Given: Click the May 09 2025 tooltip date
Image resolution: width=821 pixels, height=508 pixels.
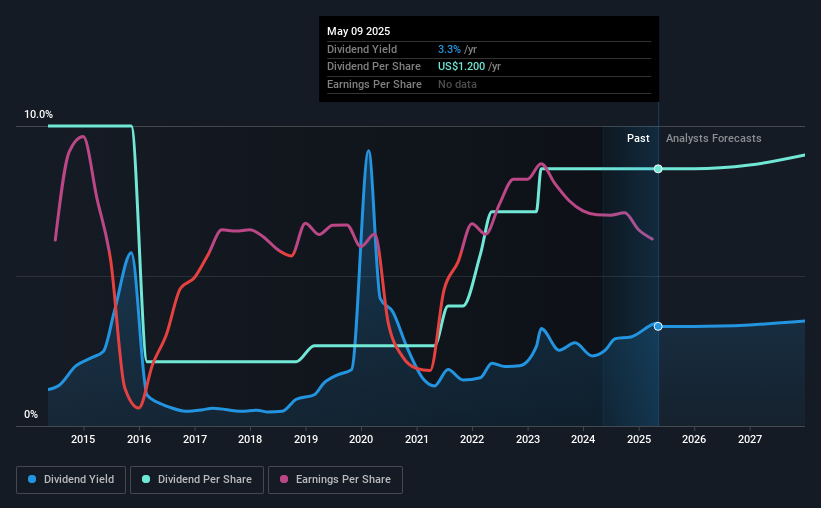Looking at the screenshot, I should pos(359,31).
